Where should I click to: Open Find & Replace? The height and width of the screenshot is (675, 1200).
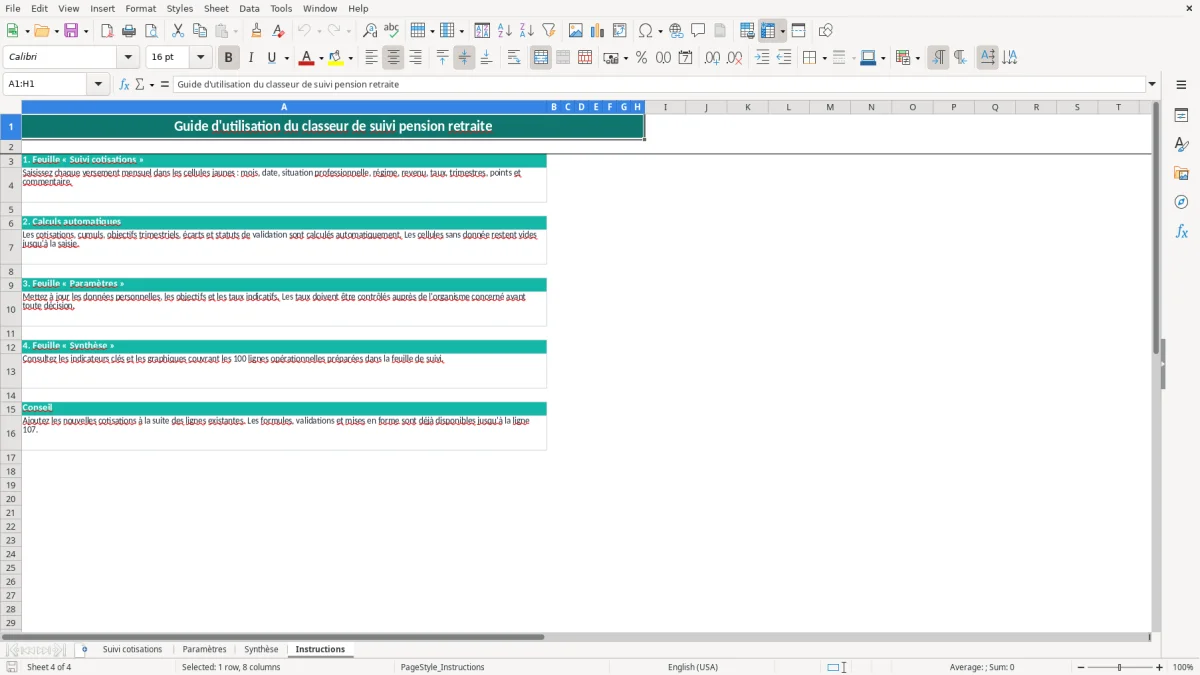370,31
